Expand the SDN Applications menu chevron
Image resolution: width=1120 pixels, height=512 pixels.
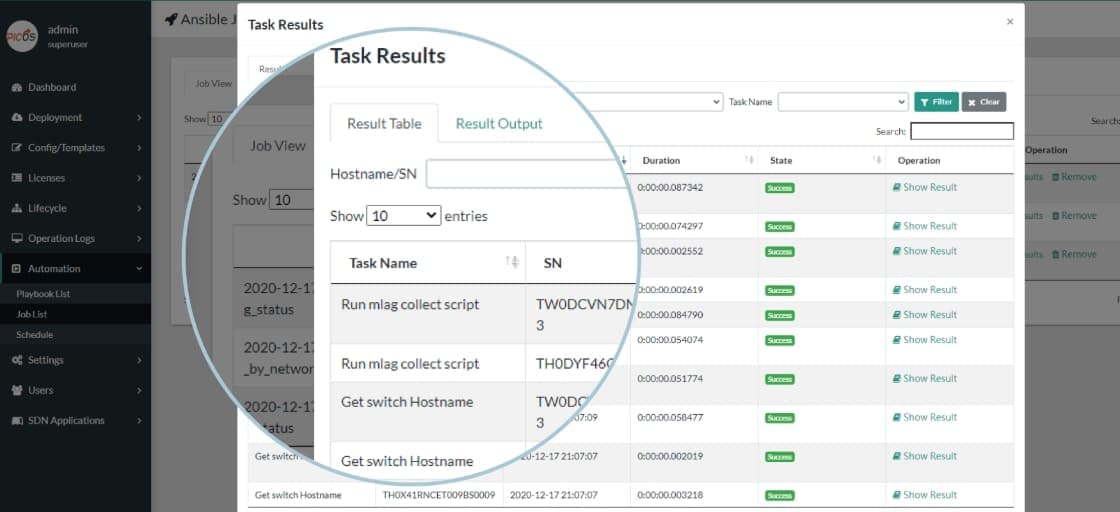coord(139,421)
